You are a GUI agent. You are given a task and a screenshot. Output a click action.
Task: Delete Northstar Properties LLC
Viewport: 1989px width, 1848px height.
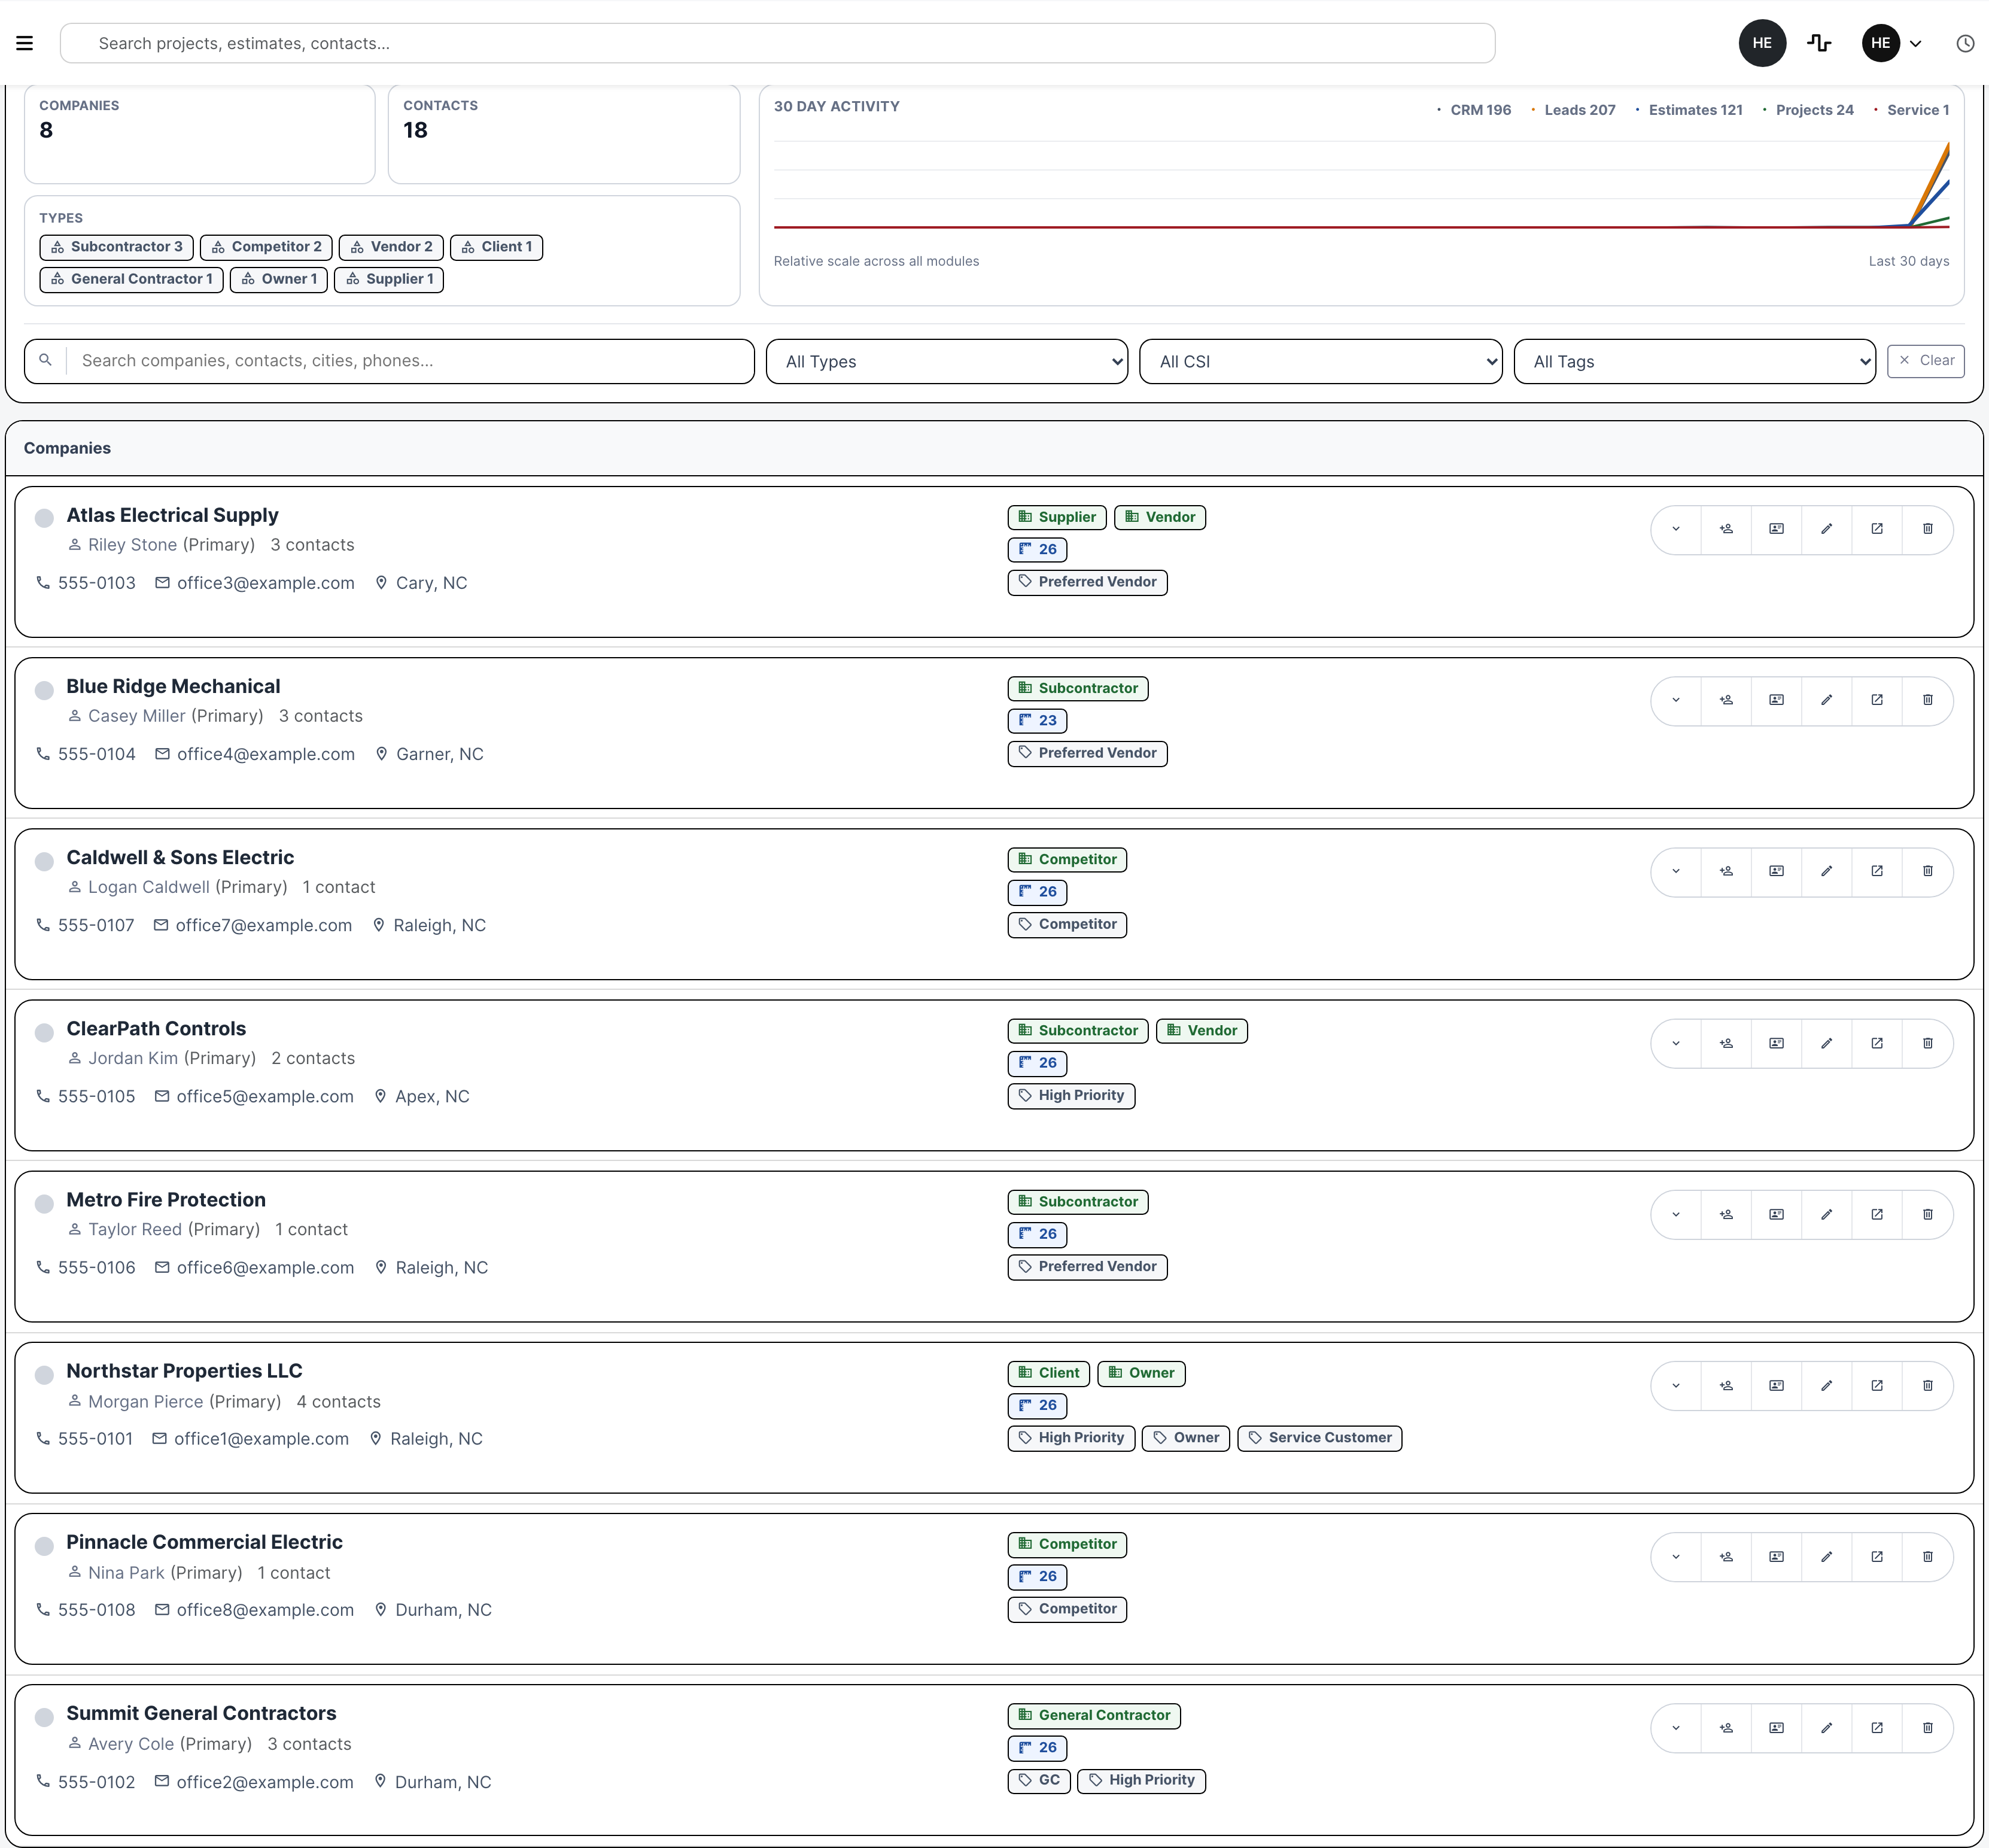click(x=1927, y=1385)
